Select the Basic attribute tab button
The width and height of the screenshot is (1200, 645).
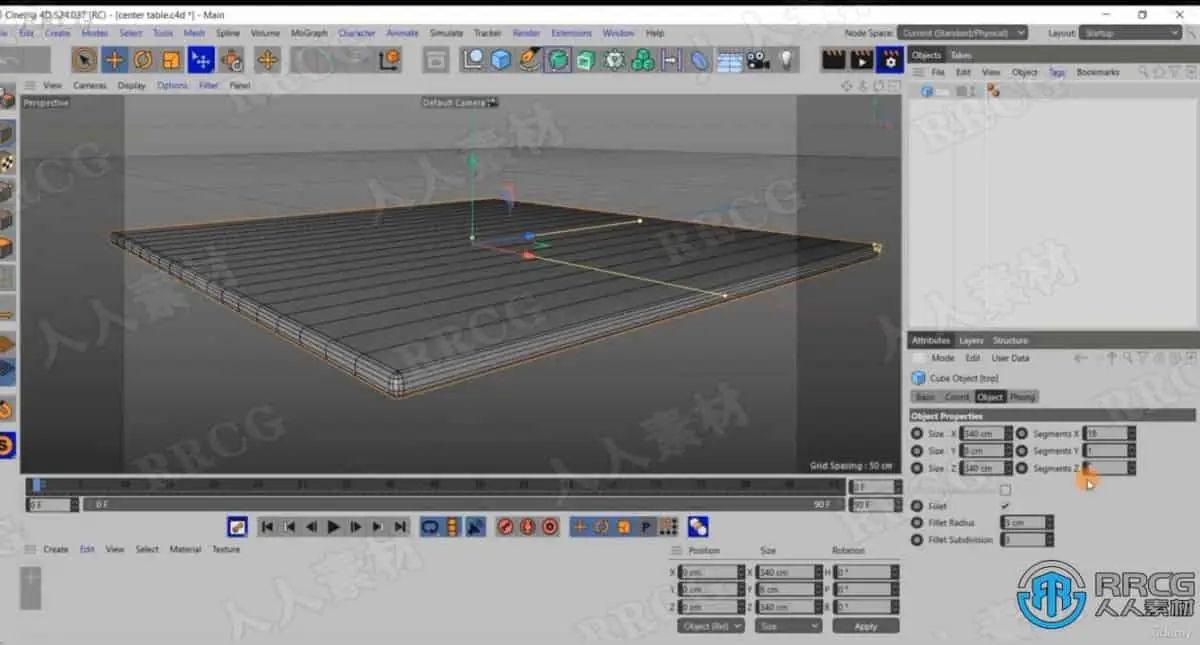tap(925, 397)
